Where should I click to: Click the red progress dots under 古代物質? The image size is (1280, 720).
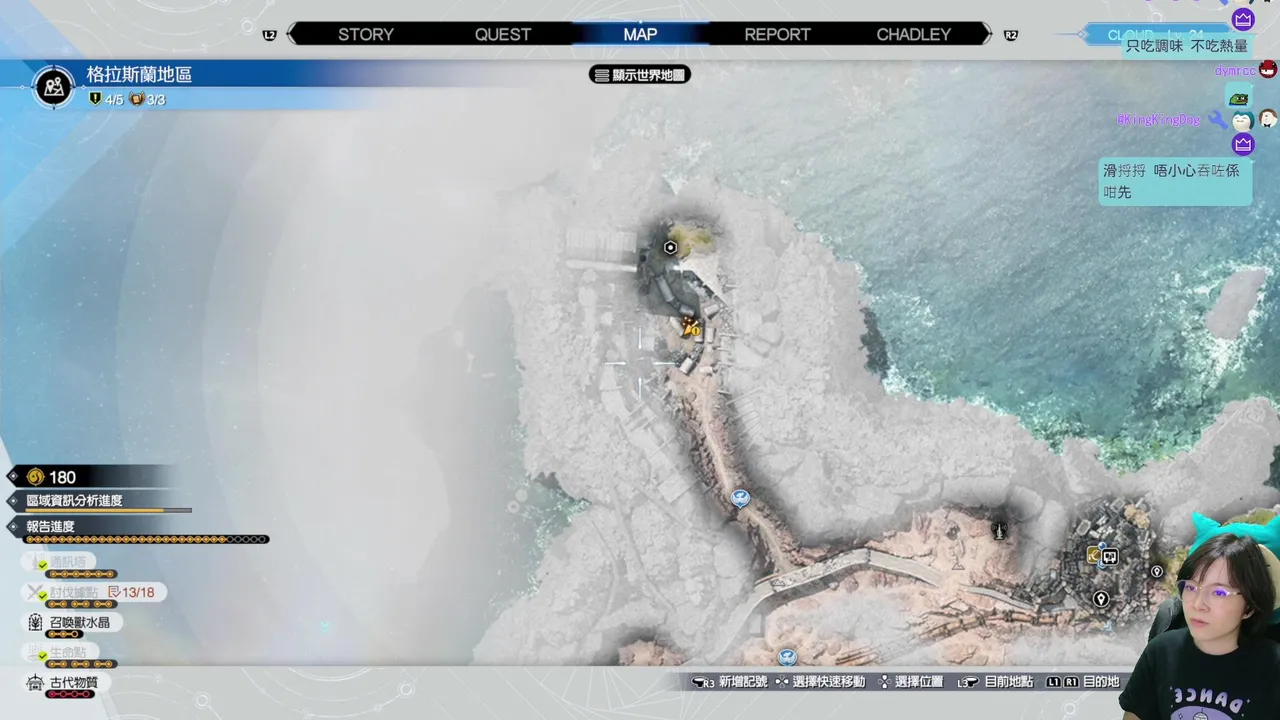click(71, 695)
